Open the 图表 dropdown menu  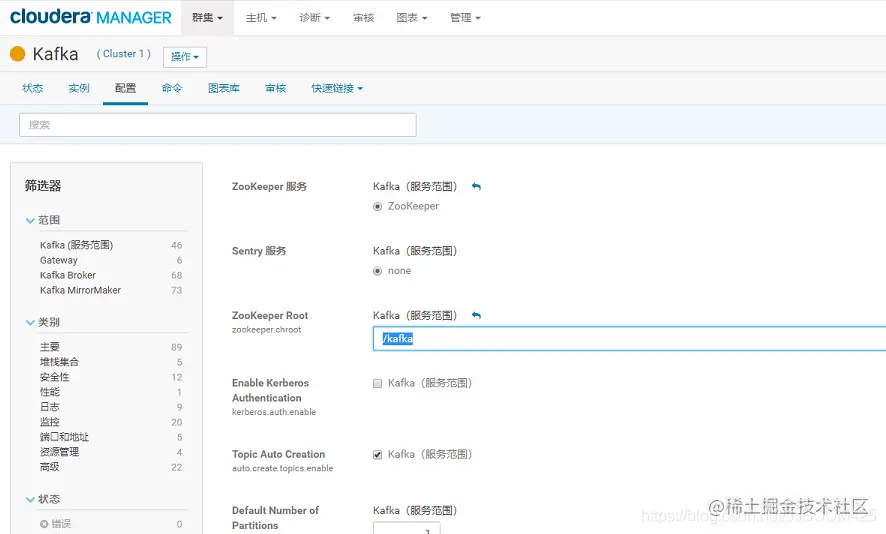[x=412, y=18]
